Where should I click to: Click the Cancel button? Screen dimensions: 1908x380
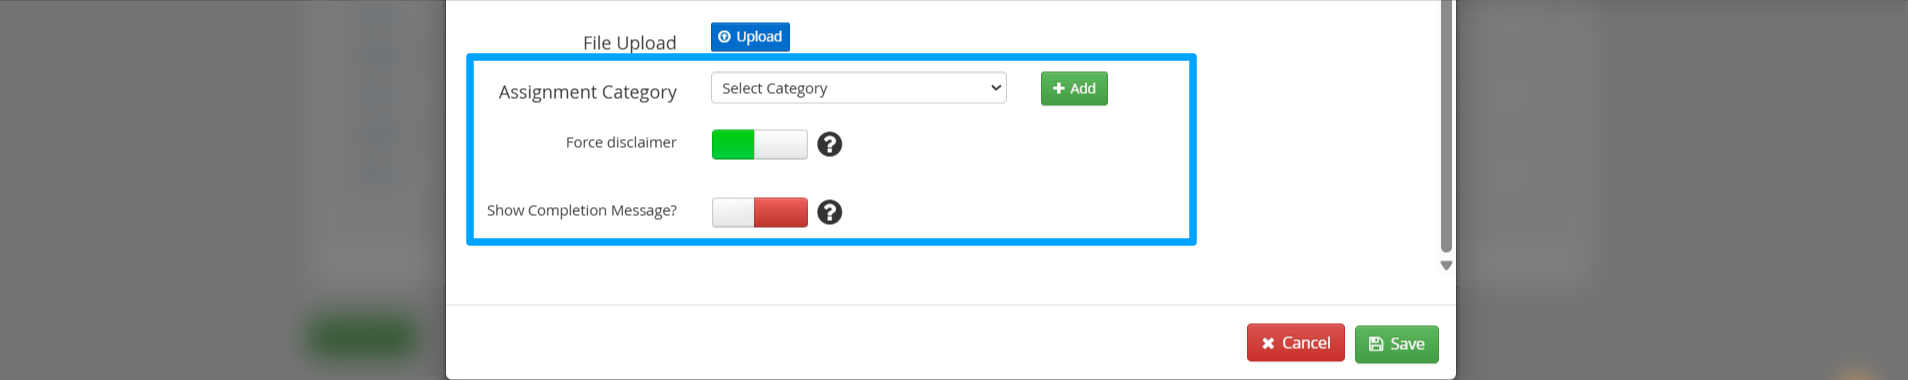tap(1295, 343)
